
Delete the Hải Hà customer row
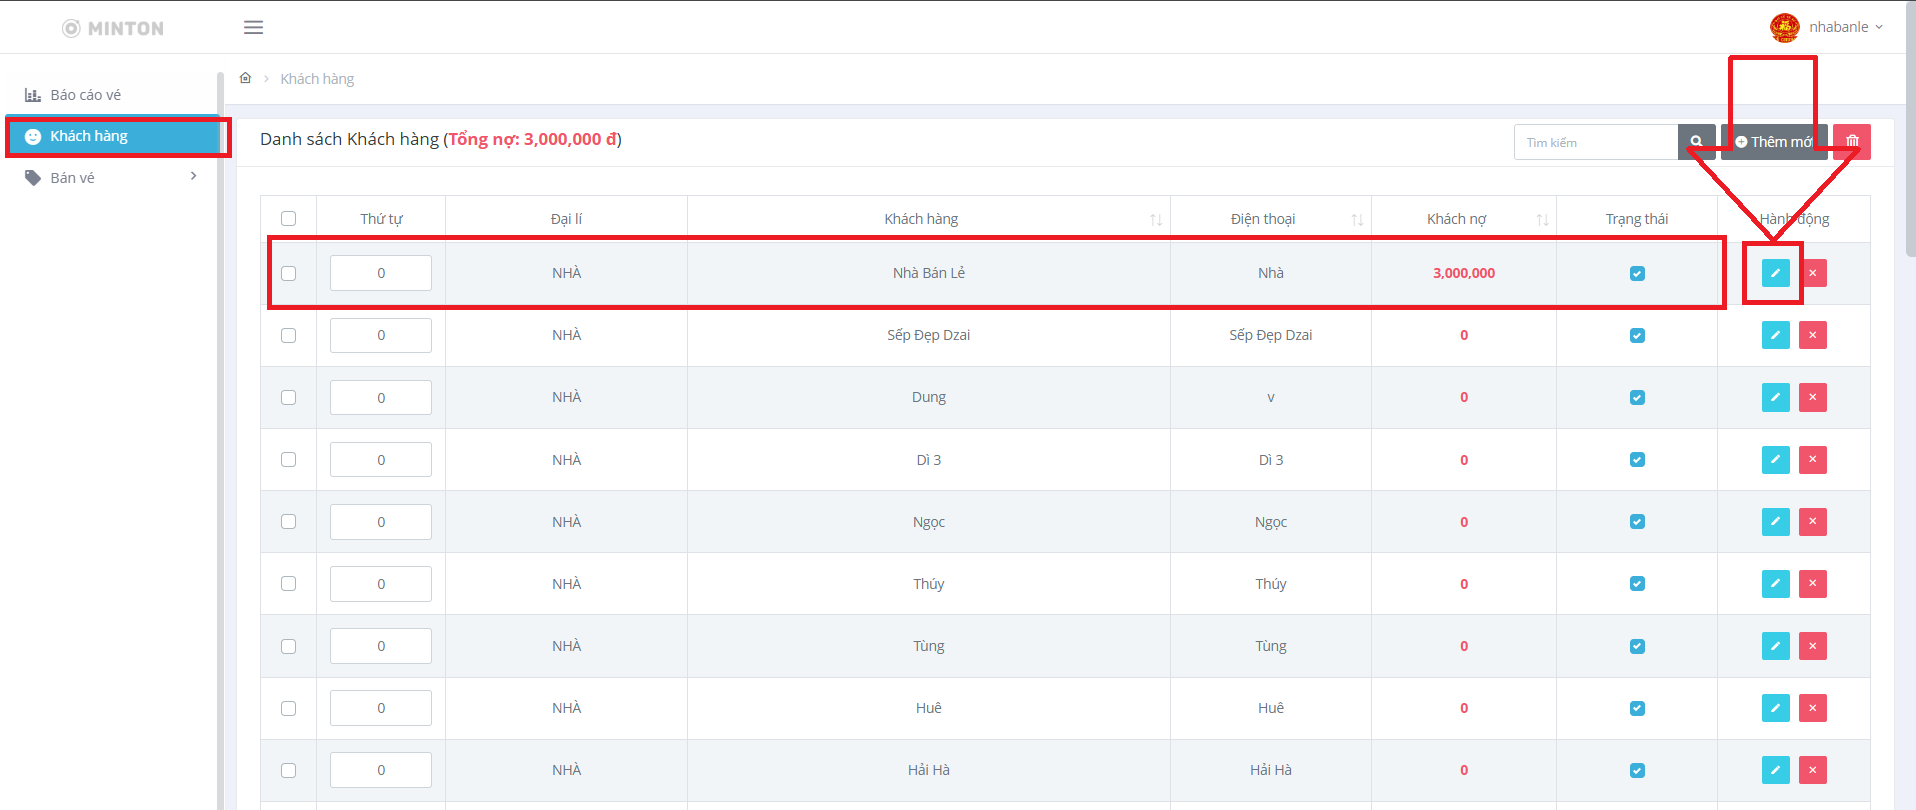[1812, 770]
